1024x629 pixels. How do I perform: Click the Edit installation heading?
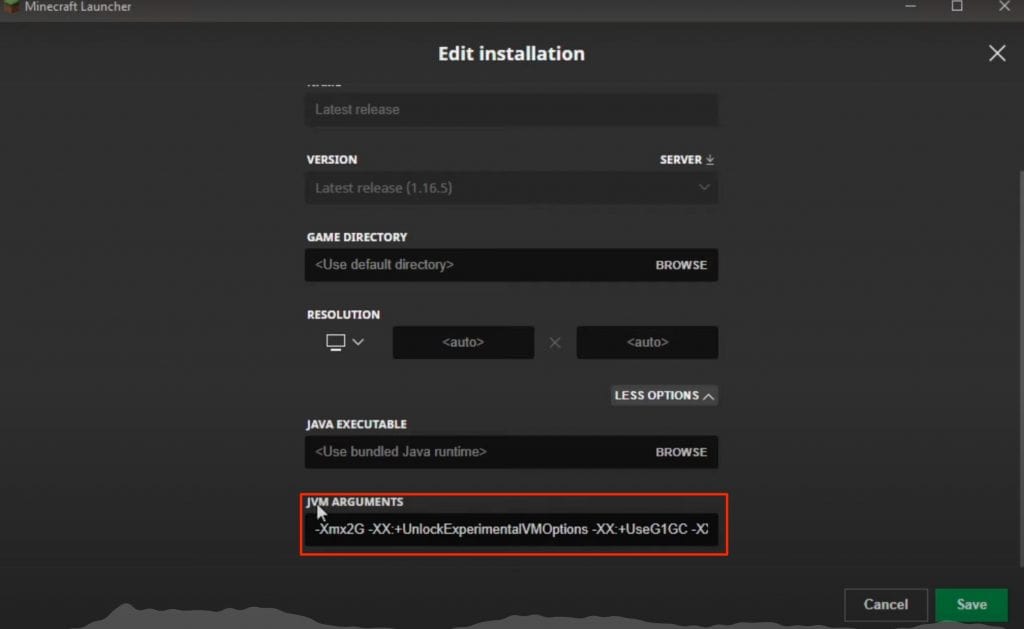point(511,54)
